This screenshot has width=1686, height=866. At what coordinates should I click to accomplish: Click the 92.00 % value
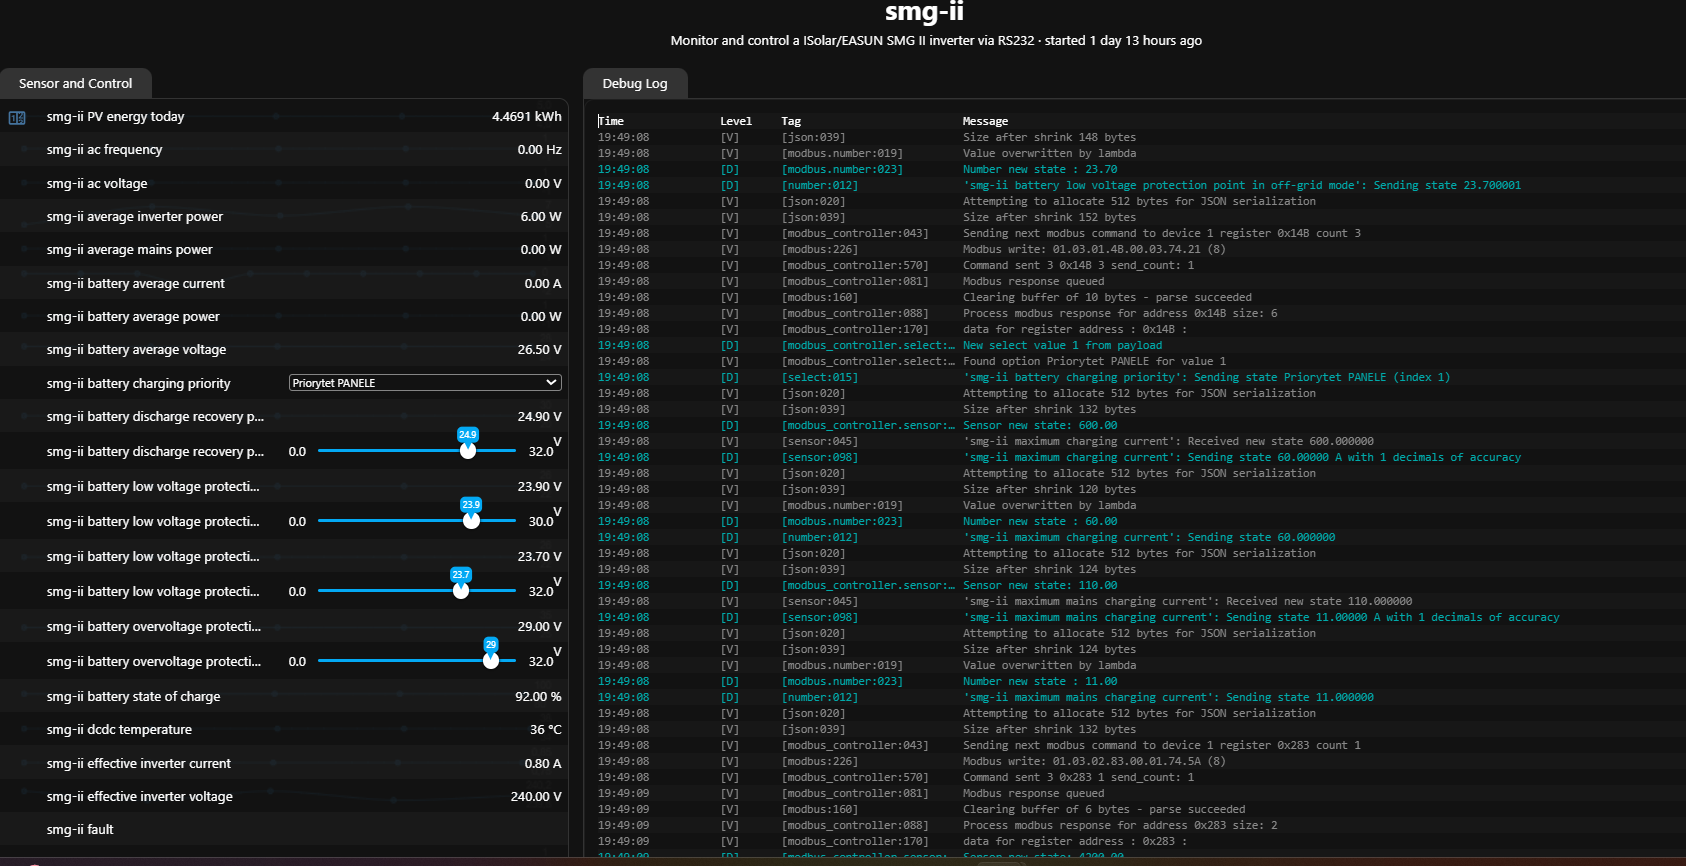(x=538, y=697)
